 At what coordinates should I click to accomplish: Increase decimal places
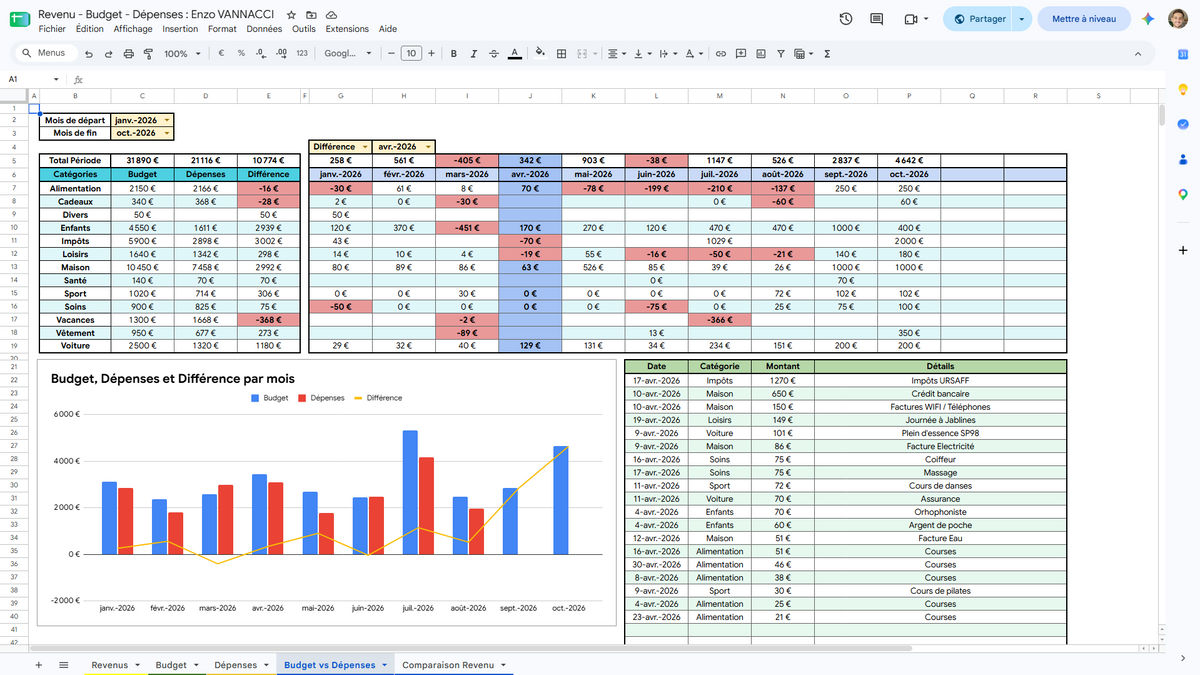click(x=281, y=54)
